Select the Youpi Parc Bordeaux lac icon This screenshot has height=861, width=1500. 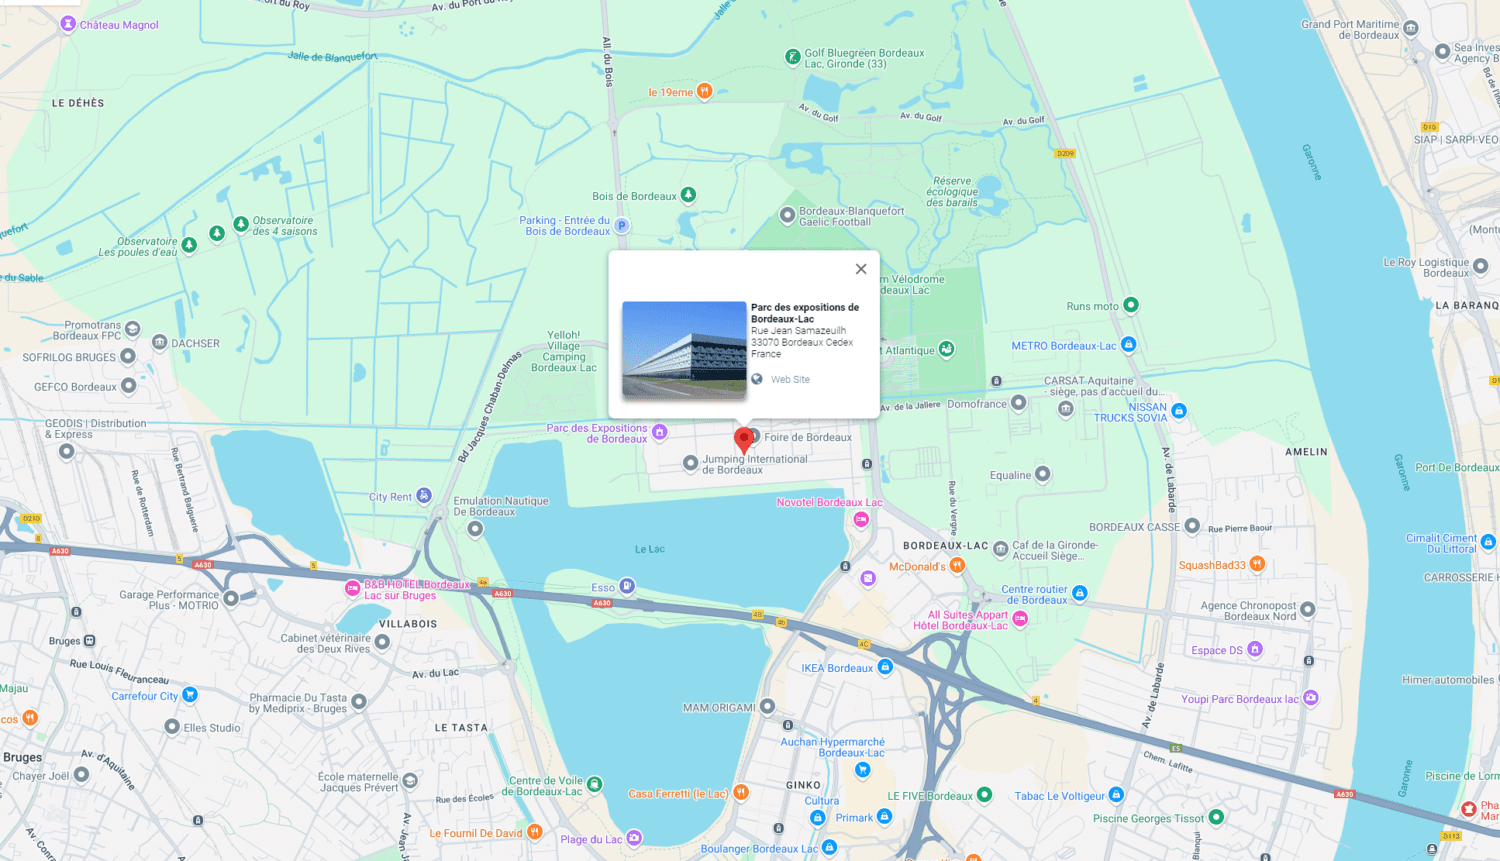1311,698
